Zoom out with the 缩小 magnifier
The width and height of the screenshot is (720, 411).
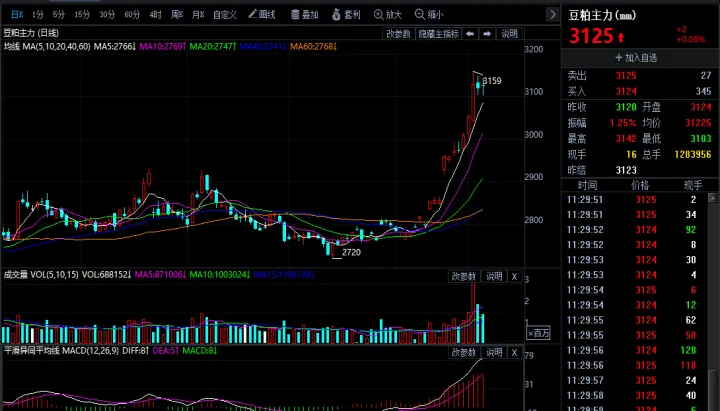[x=429, y=15]
